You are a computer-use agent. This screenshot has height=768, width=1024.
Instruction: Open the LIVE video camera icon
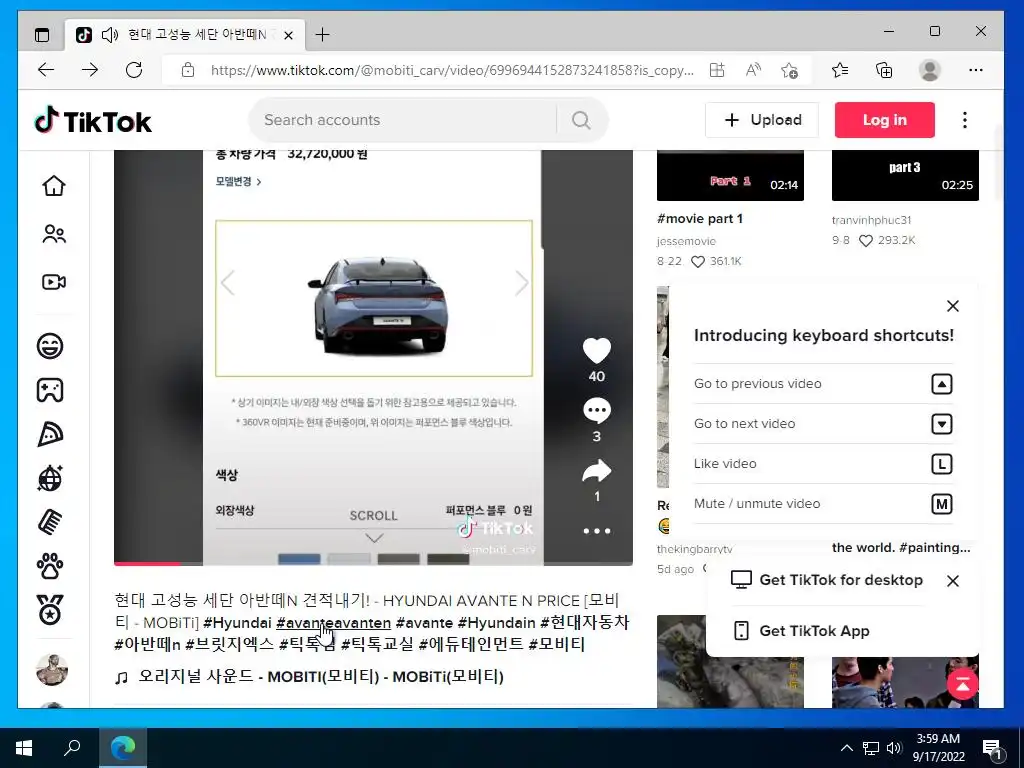pyautogui.click(x=54, y=282)
